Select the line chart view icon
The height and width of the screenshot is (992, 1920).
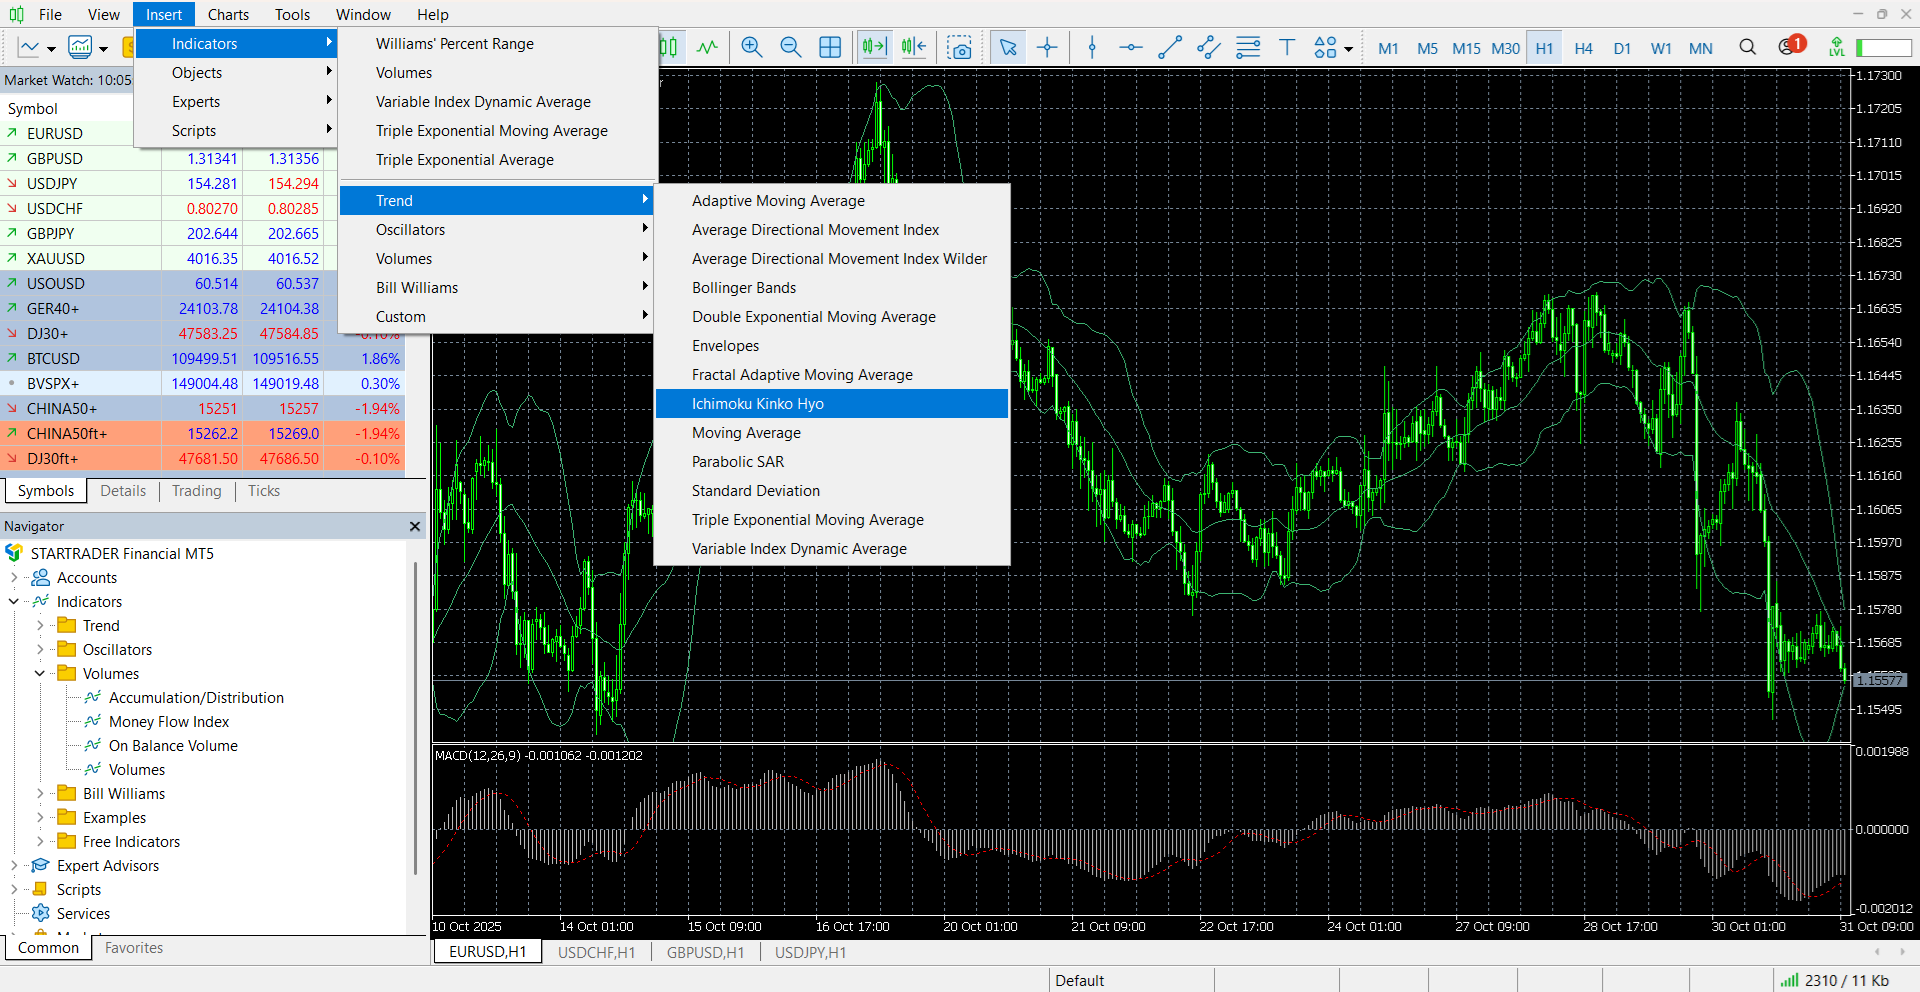707,47
